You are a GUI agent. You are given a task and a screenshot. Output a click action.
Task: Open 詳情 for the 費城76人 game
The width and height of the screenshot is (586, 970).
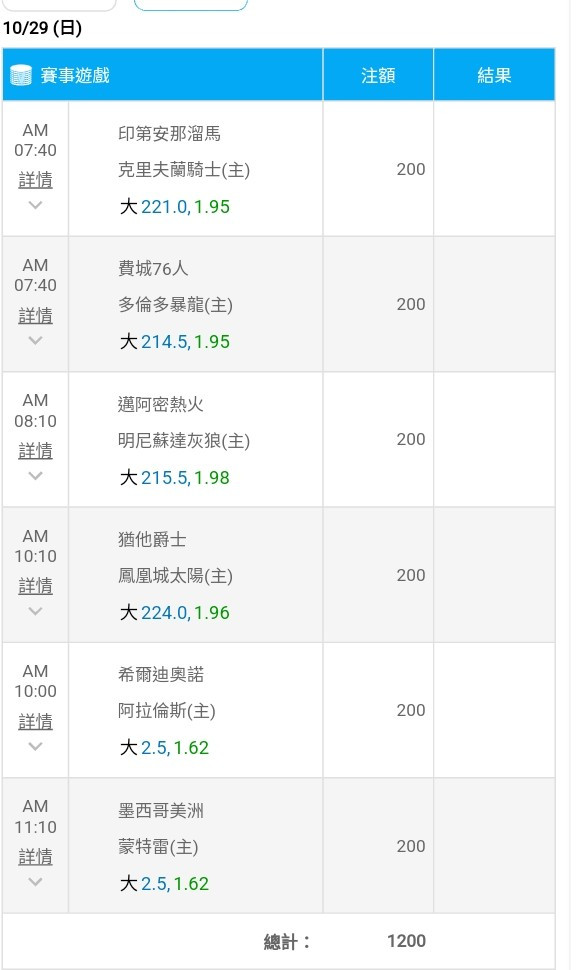(35, 316)
